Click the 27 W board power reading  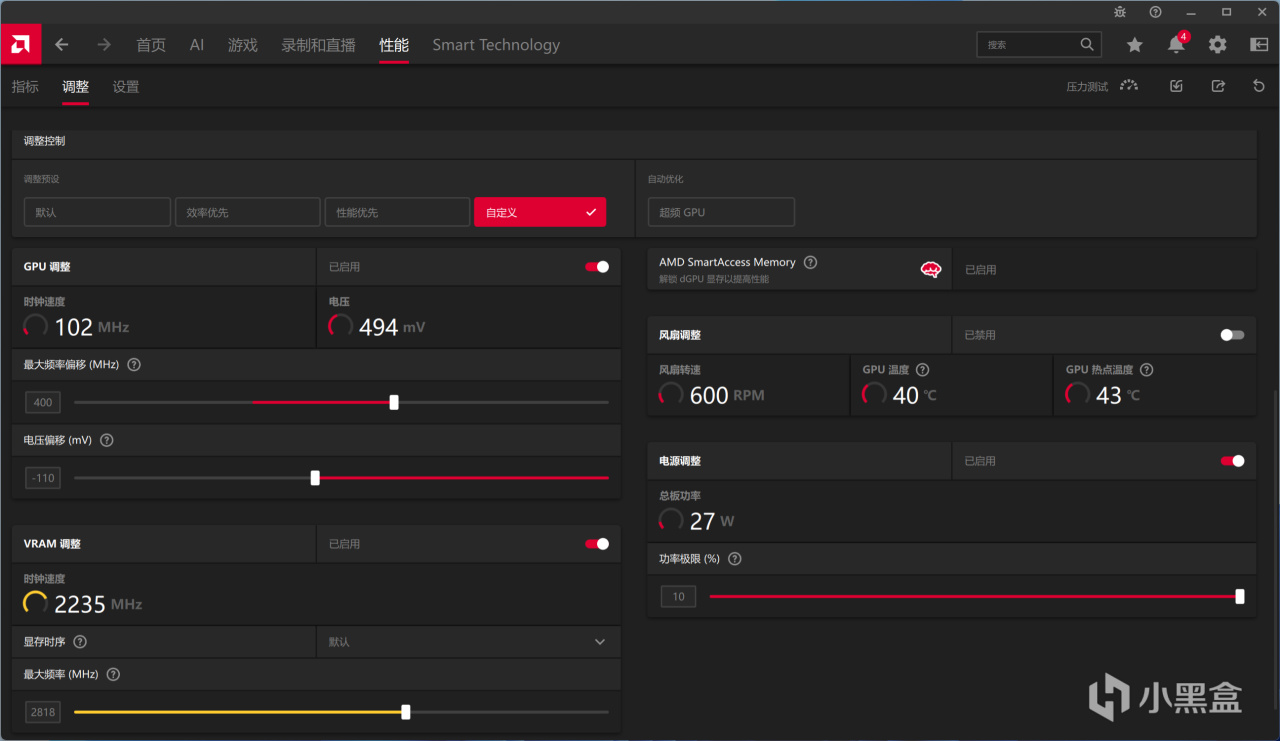pyautogui.click(x=712, y=521)
